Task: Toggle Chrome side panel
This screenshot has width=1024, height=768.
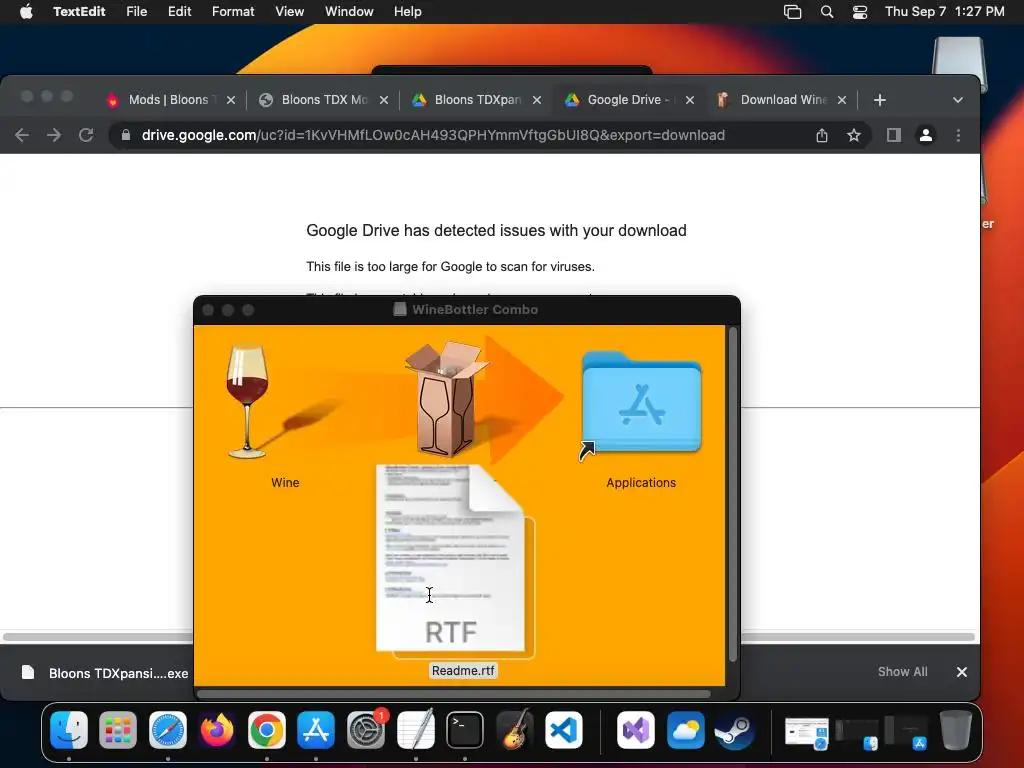Action: 893,135
